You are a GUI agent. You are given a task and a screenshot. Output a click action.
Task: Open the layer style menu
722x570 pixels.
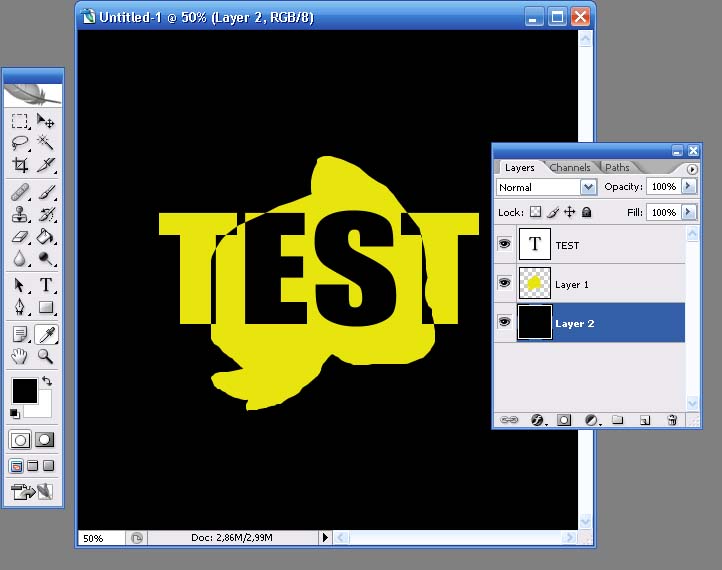(538, 420)
